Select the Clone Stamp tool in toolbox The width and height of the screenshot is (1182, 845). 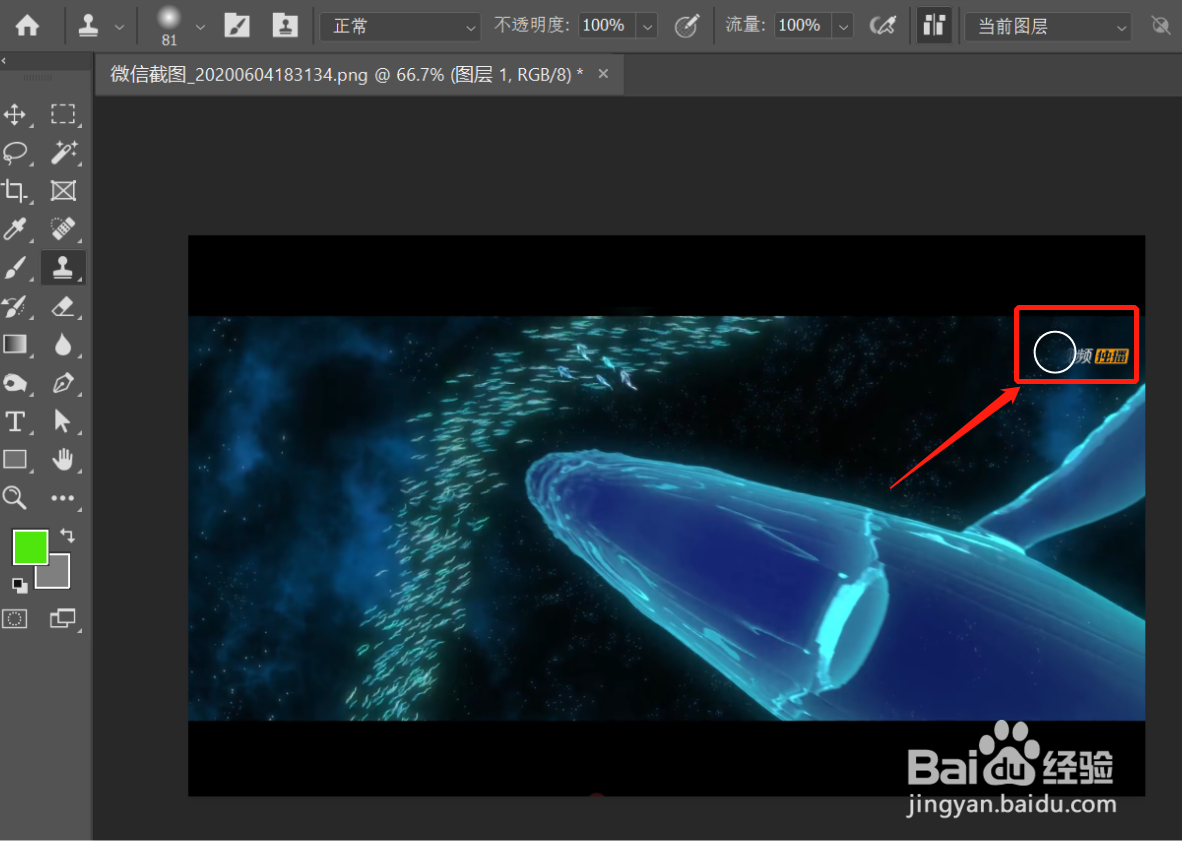[x=63, y=268]
